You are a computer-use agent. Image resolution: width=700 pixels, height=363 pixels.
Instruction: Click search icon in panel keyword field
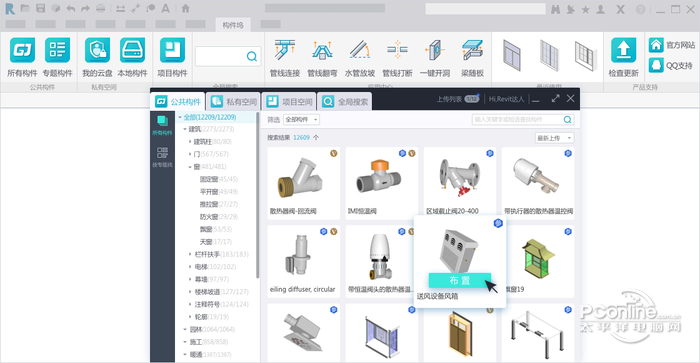[567, 120]
